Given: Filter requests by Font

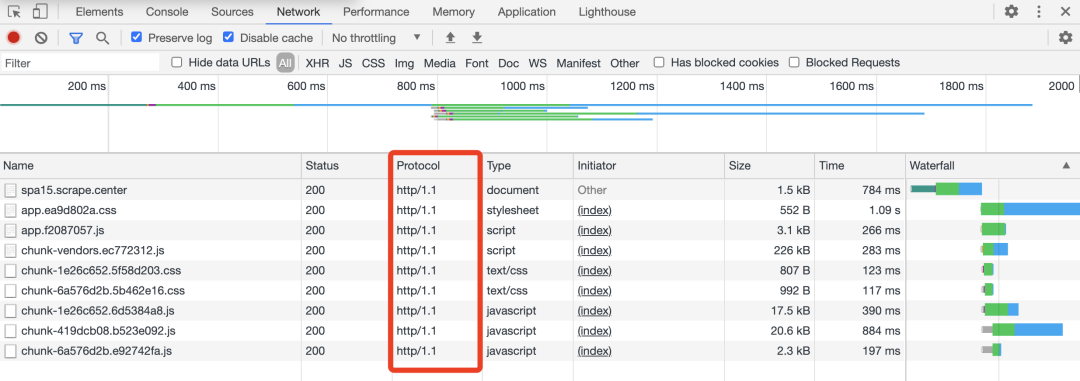Looking at the screenshot, I should (x=477, y=63).
